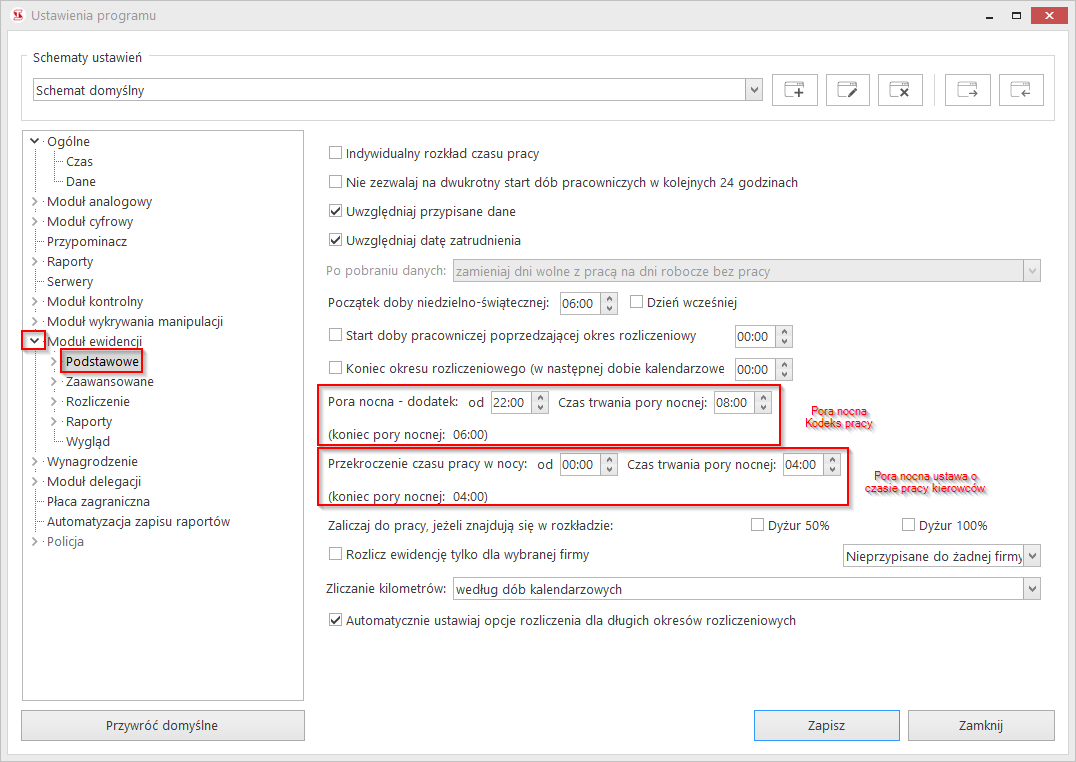Open the Schemat domyślny dropdown
The image size is (1076, 762).
[754, 91]
